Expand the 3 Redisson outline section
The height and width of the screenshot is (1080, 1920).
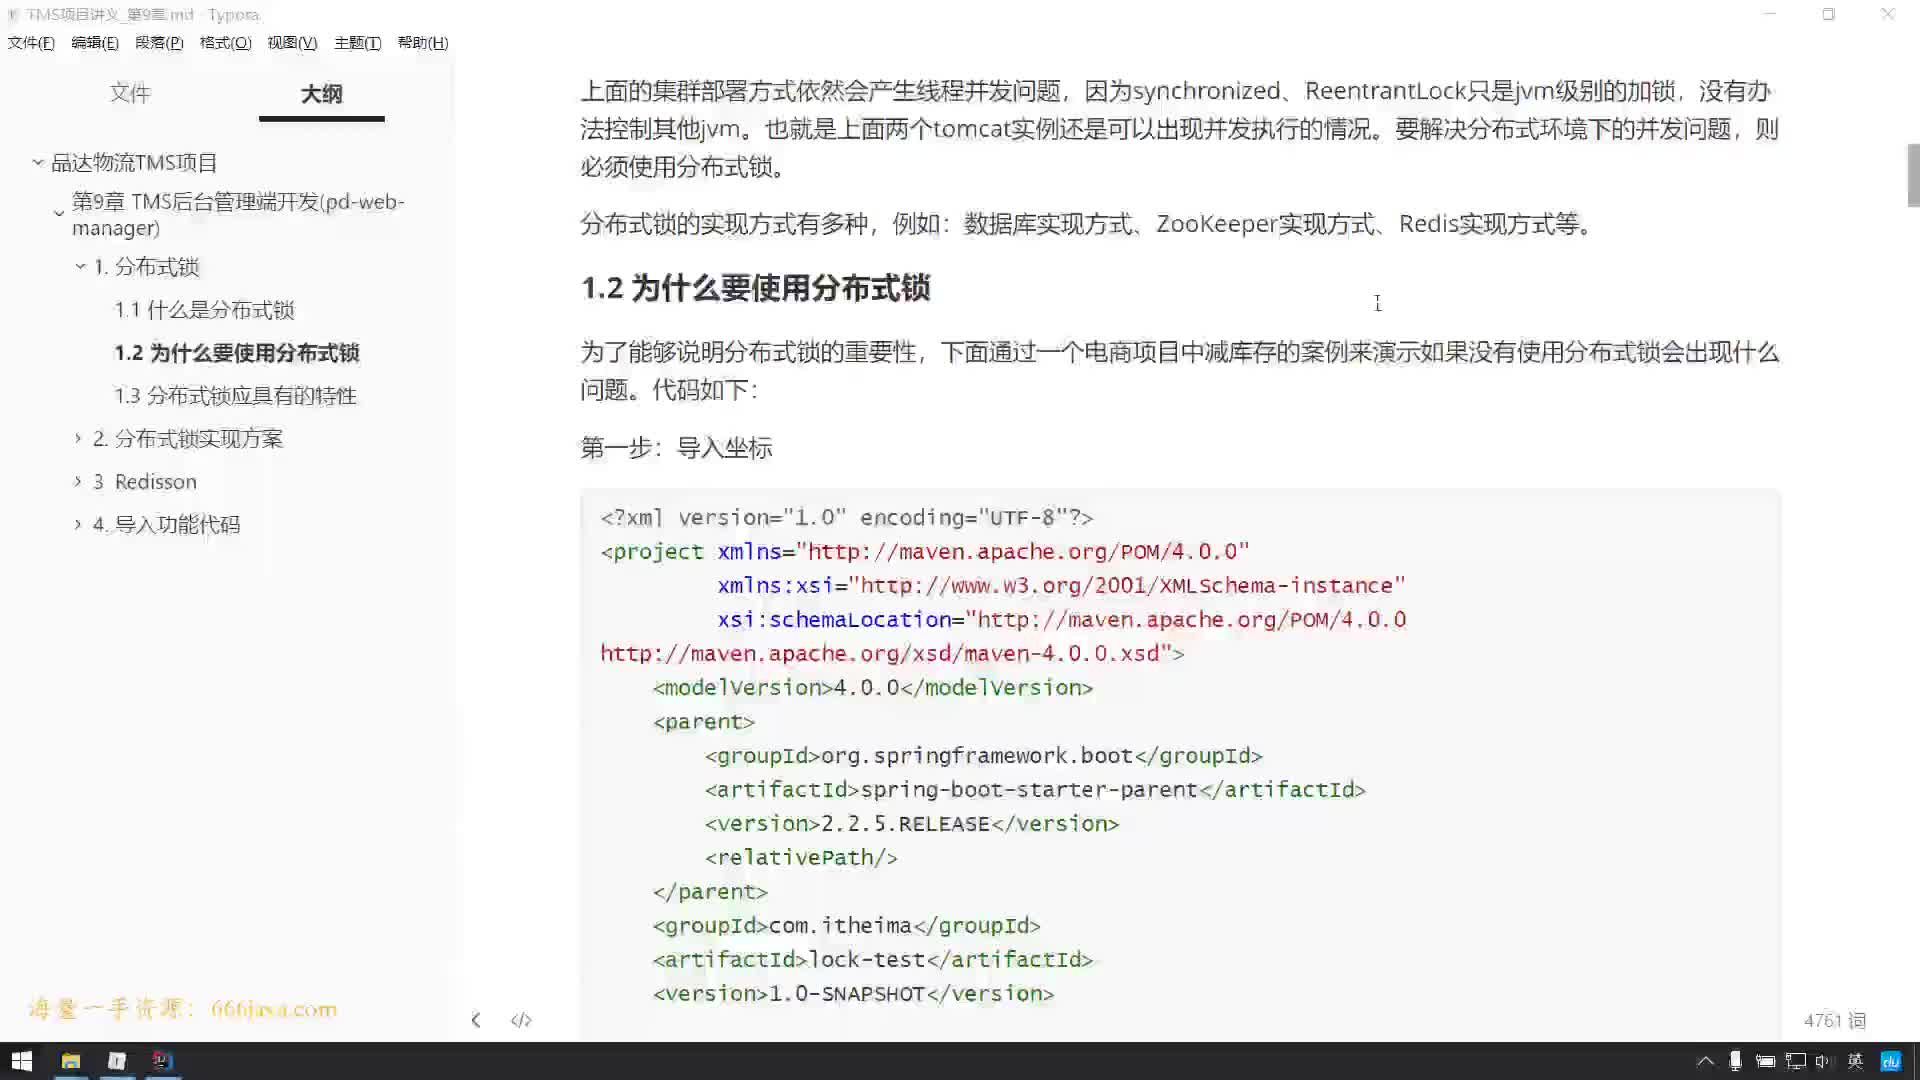click(78, 481)
